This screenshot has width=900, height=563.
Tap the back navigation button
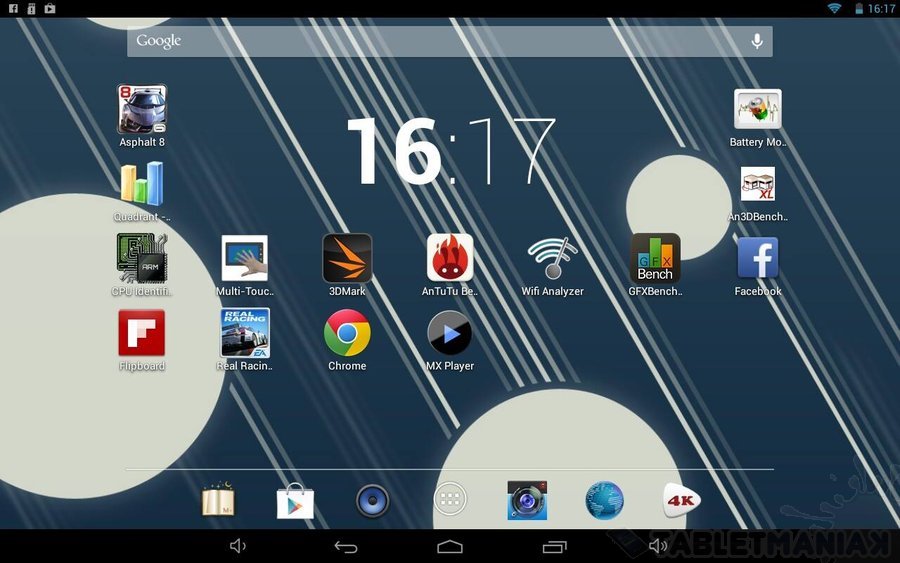click(346, 546)
